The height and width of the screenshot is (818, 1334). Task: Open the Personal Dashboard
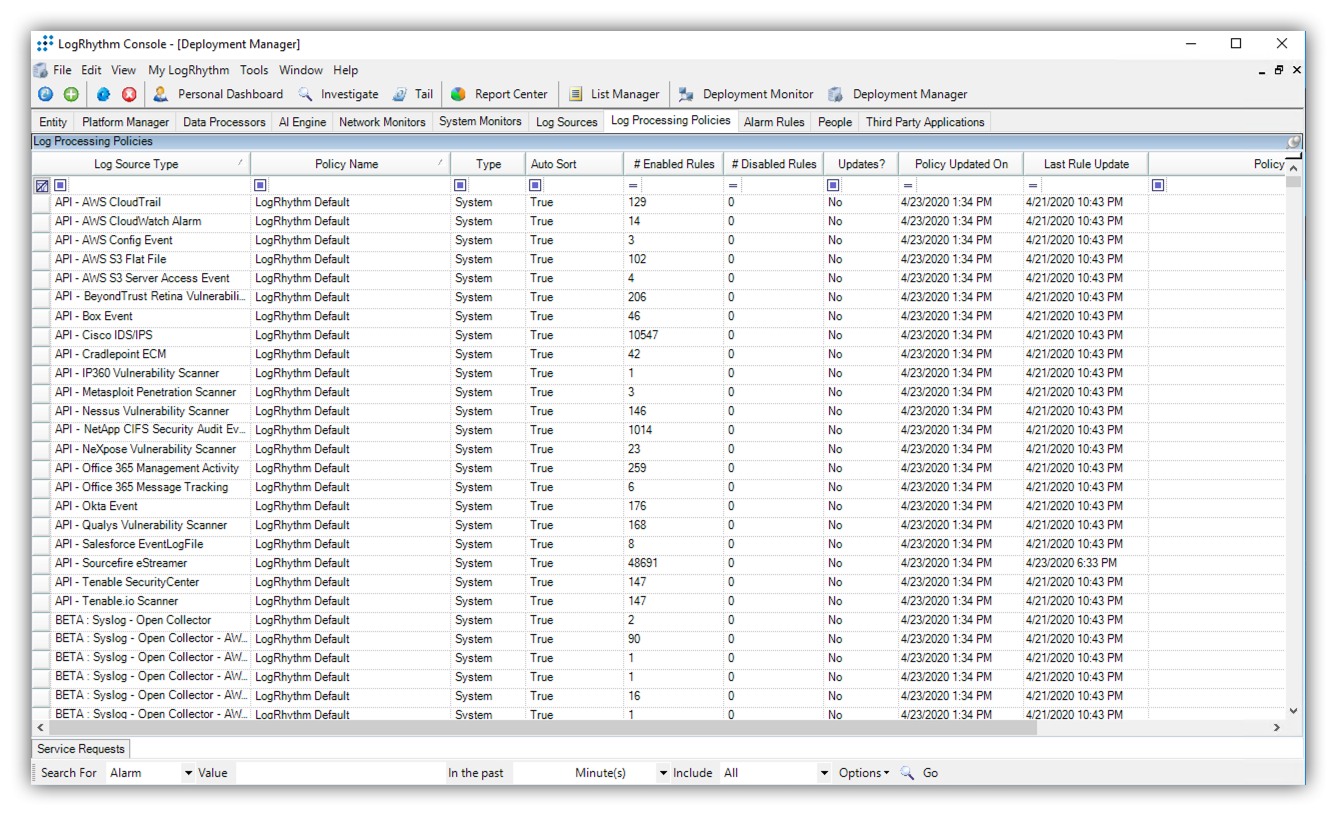229,94
